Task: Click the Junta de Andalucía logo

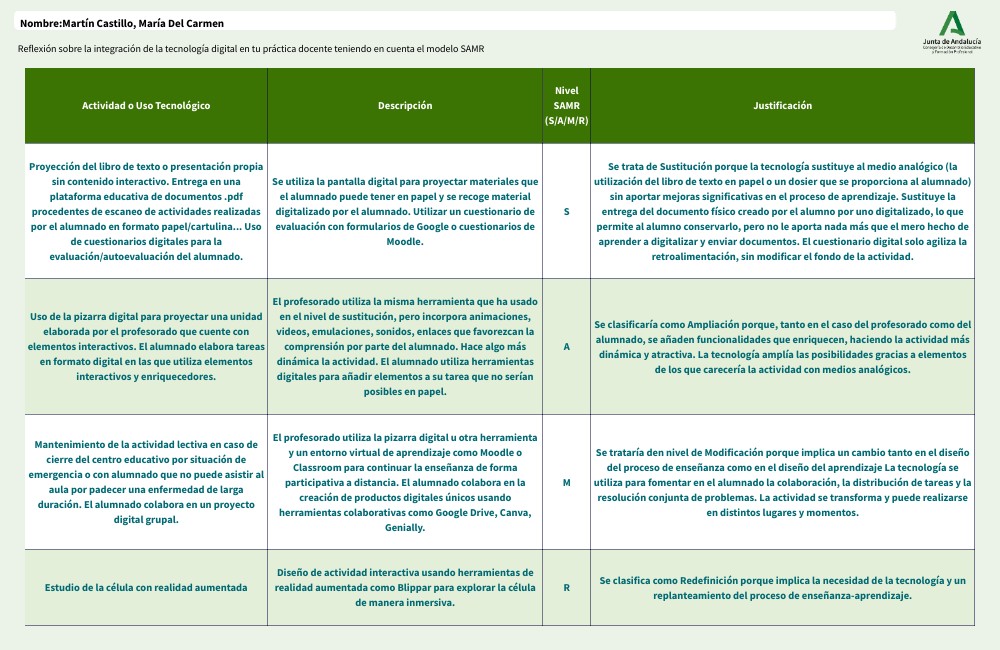Action: tap(951, 32)
